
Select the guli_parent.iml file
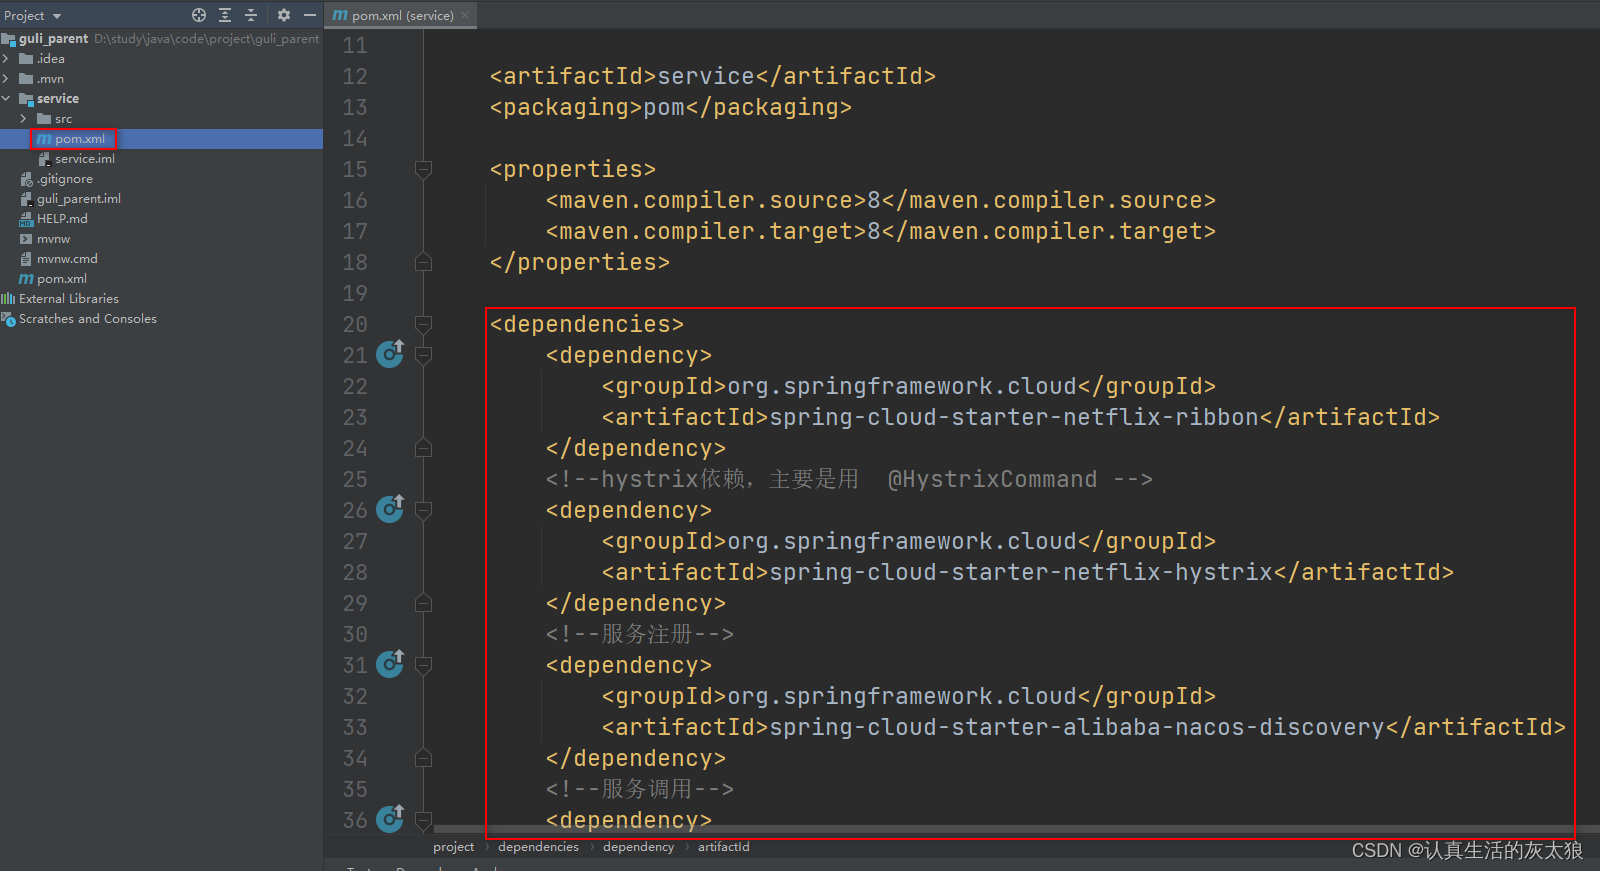tap(70, 199)
